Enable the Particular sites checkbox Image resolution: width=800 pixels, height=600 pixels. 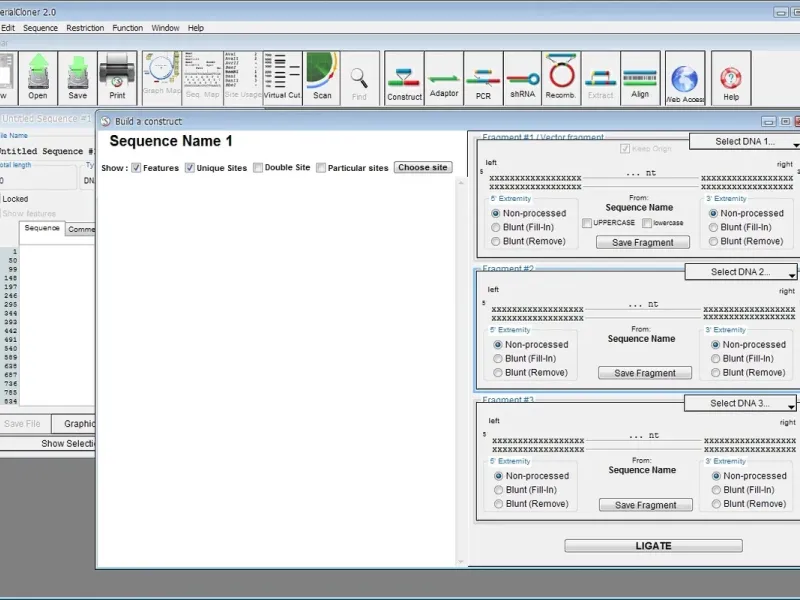(x=321, y=168)
